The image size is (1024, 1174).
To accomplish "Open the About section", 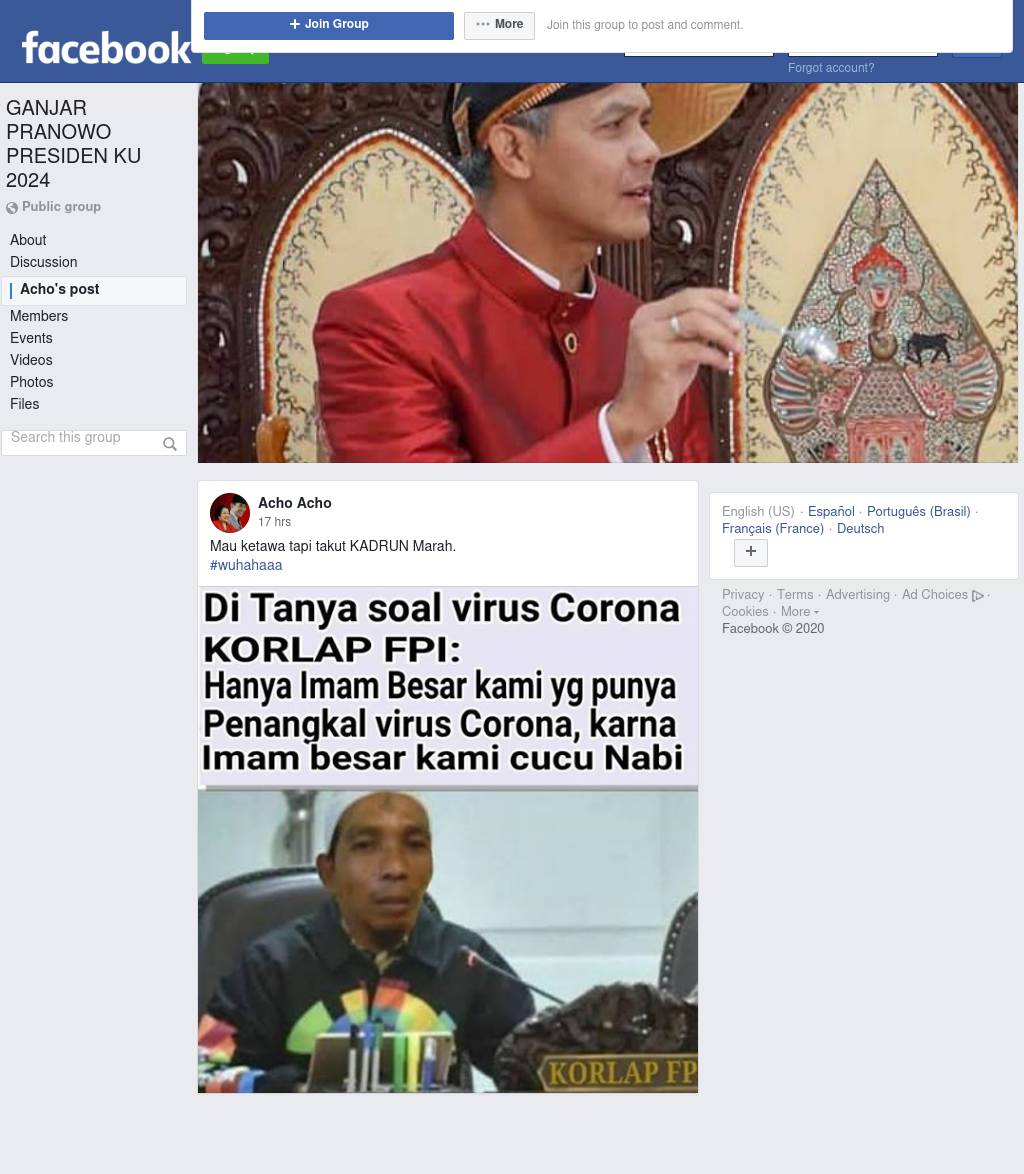I will 28,240.
